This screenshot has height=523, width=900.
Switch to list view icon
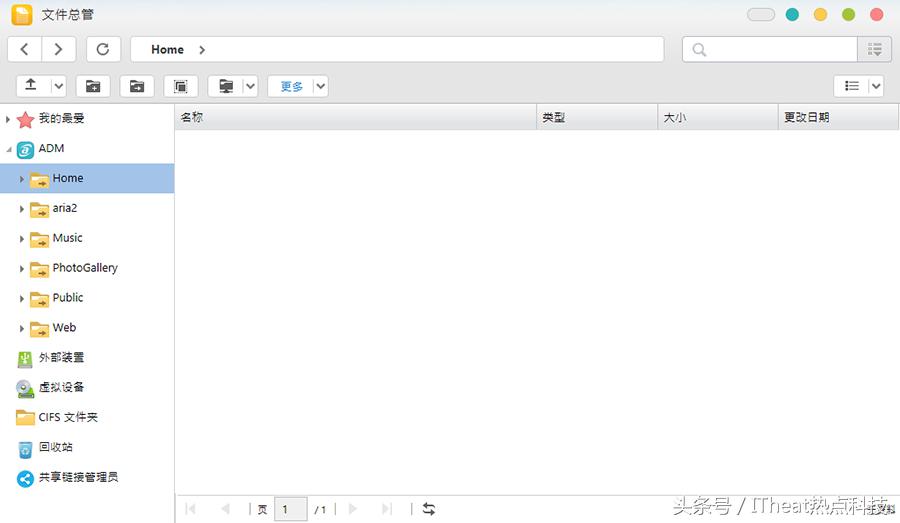(852, 86)
